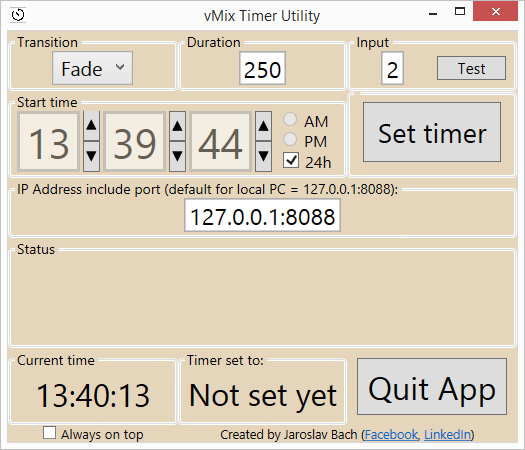Increase the start time minutes with up arrow

[177, 126]
